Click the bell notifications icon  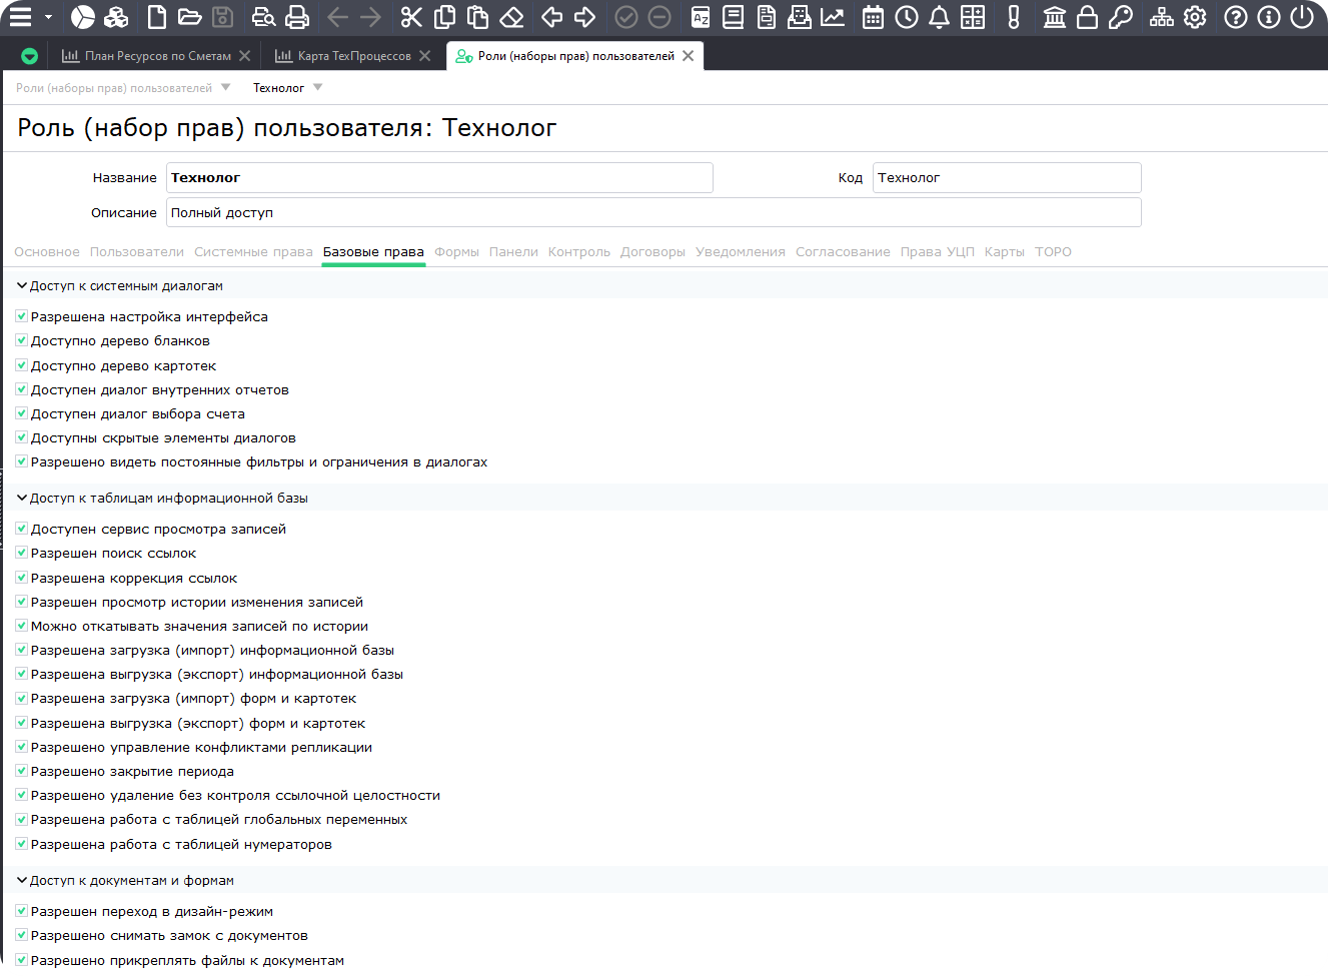click(939, 17)
